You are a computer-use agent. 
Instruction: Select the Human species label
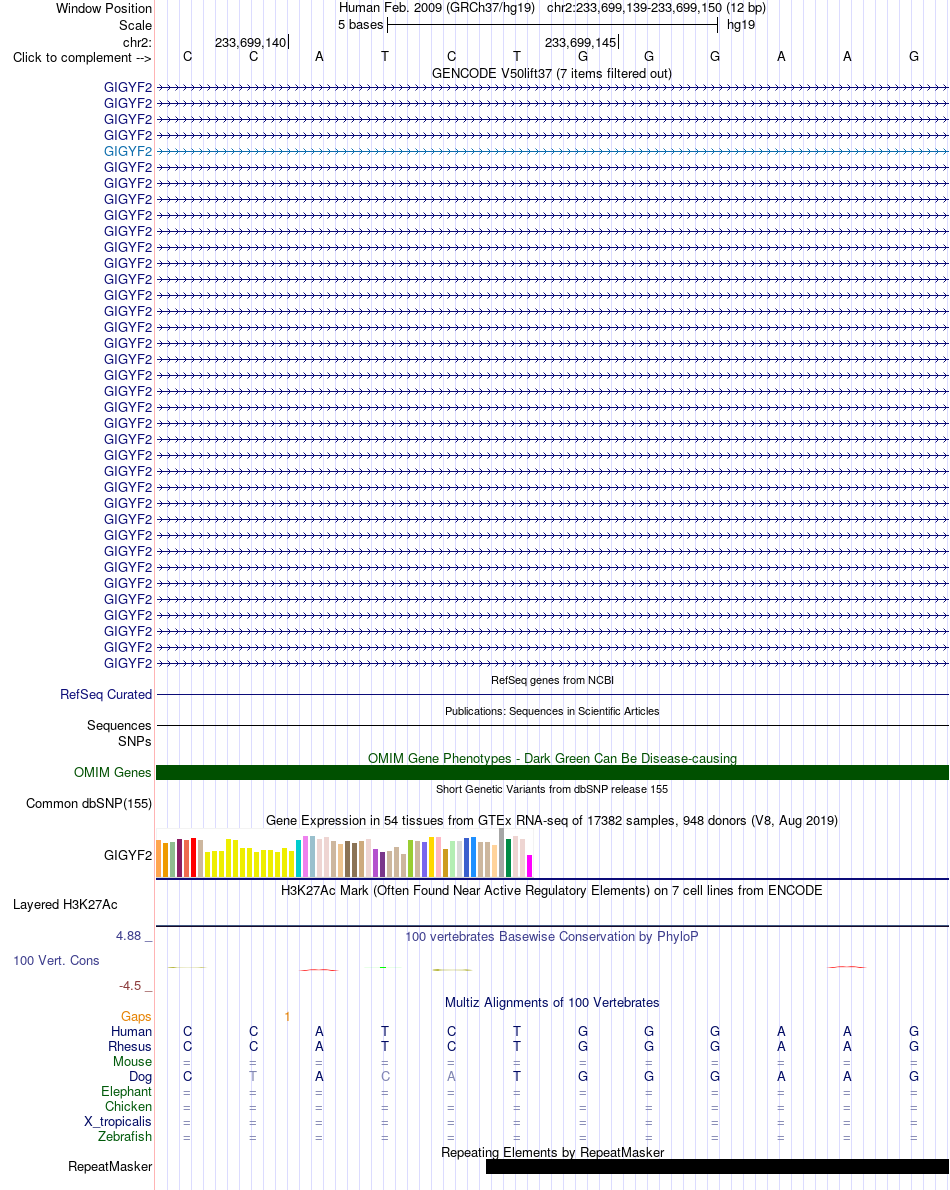pos(131,1031)
